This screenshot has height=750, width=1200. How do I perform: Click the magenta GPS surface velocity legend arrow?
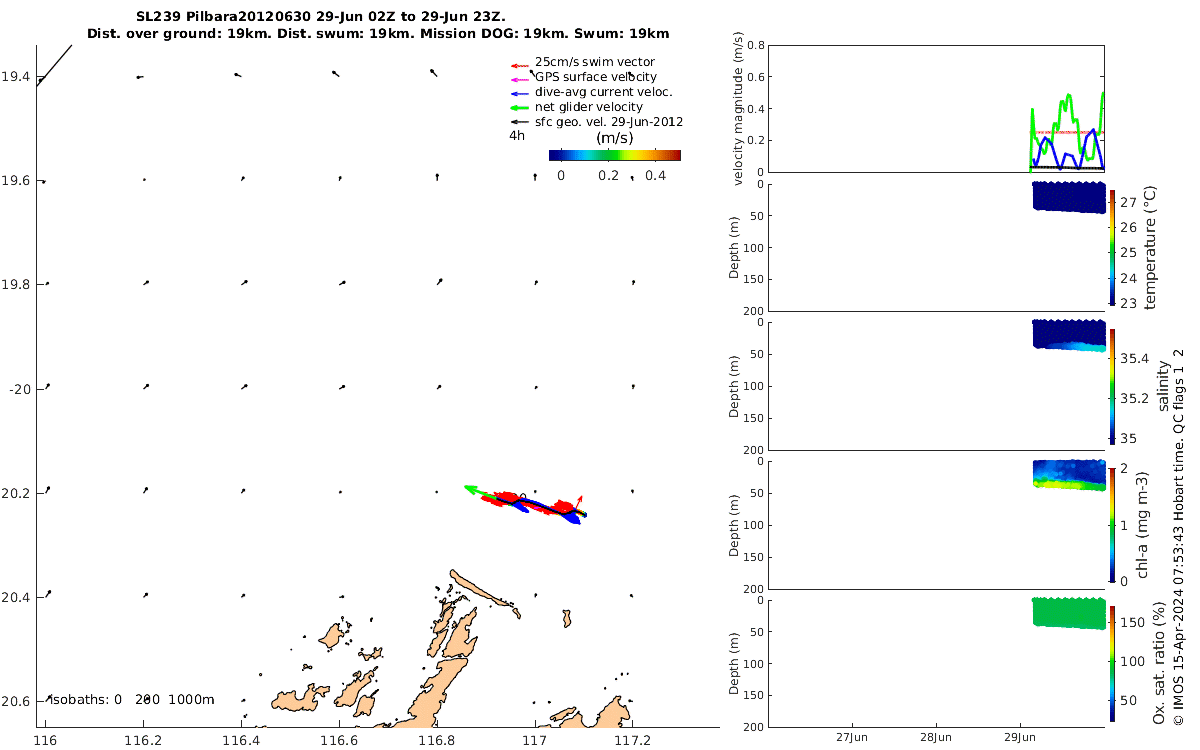click(x=518, y=80)
